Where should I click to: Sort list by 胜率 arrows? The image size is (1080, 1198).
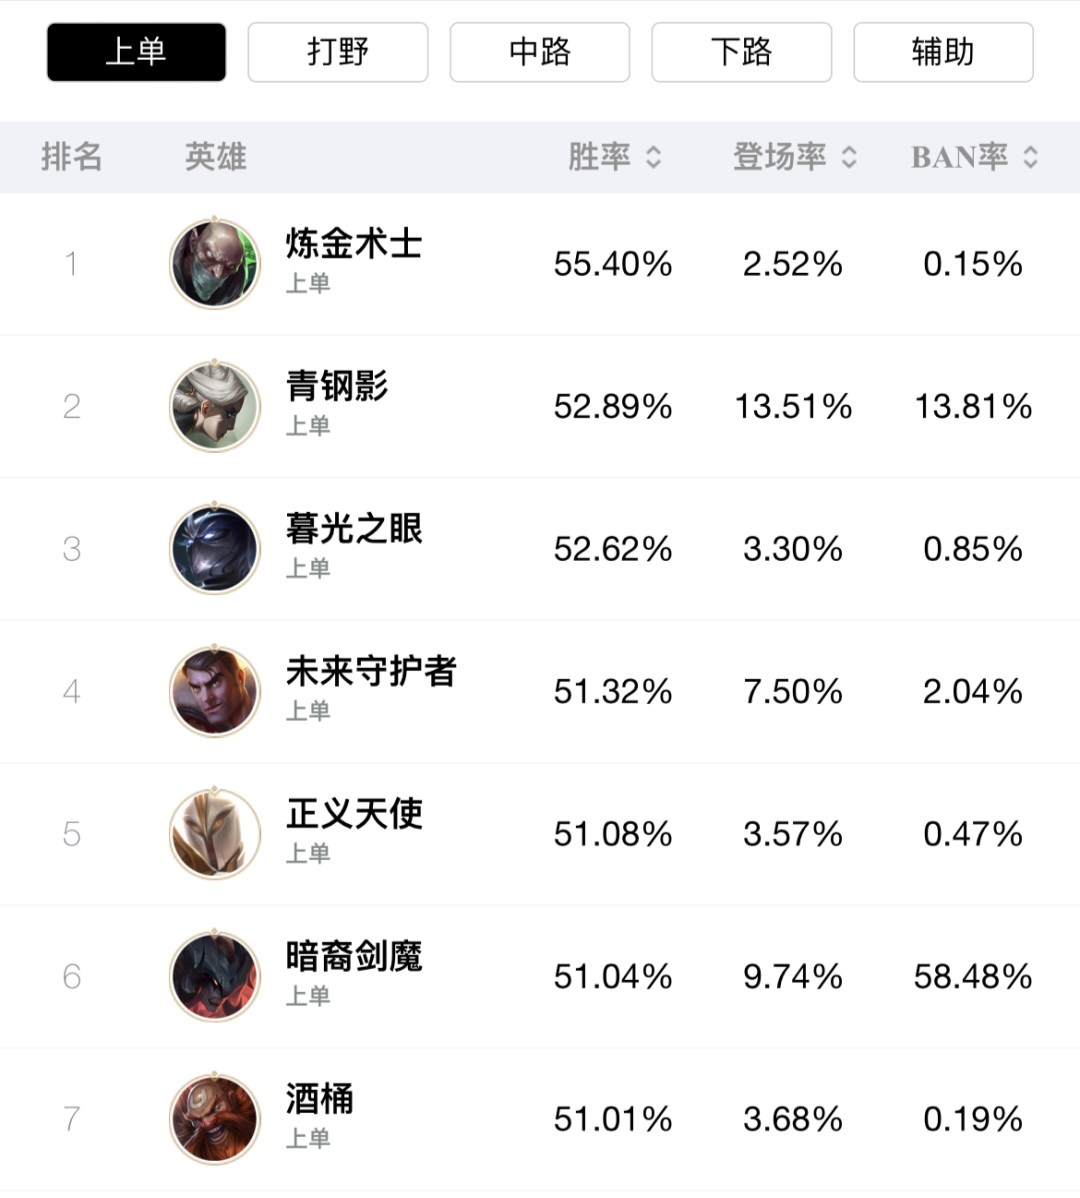coord(653,157)
